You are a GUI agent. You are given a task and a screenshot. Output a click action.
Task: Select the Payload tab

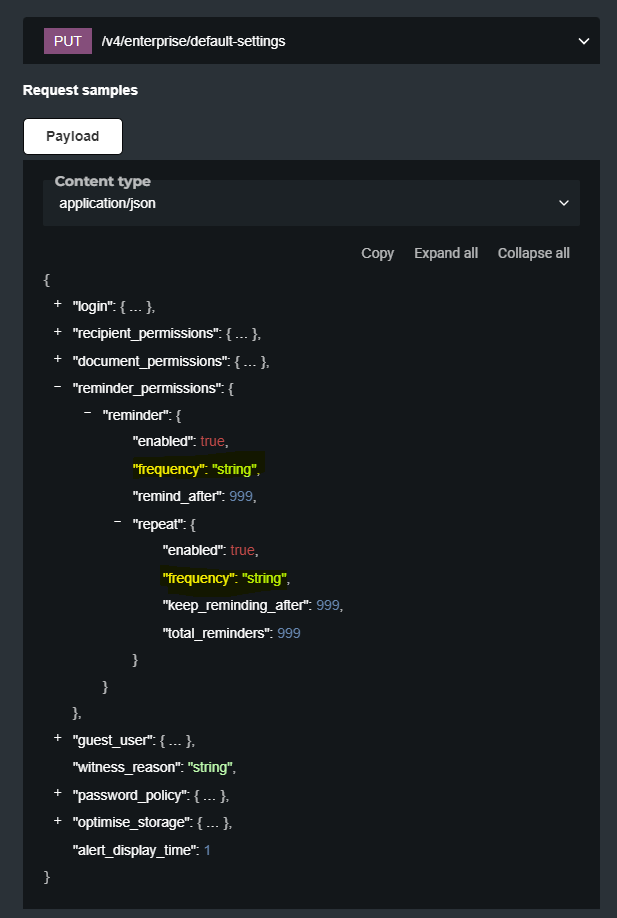tap(73, 136)
